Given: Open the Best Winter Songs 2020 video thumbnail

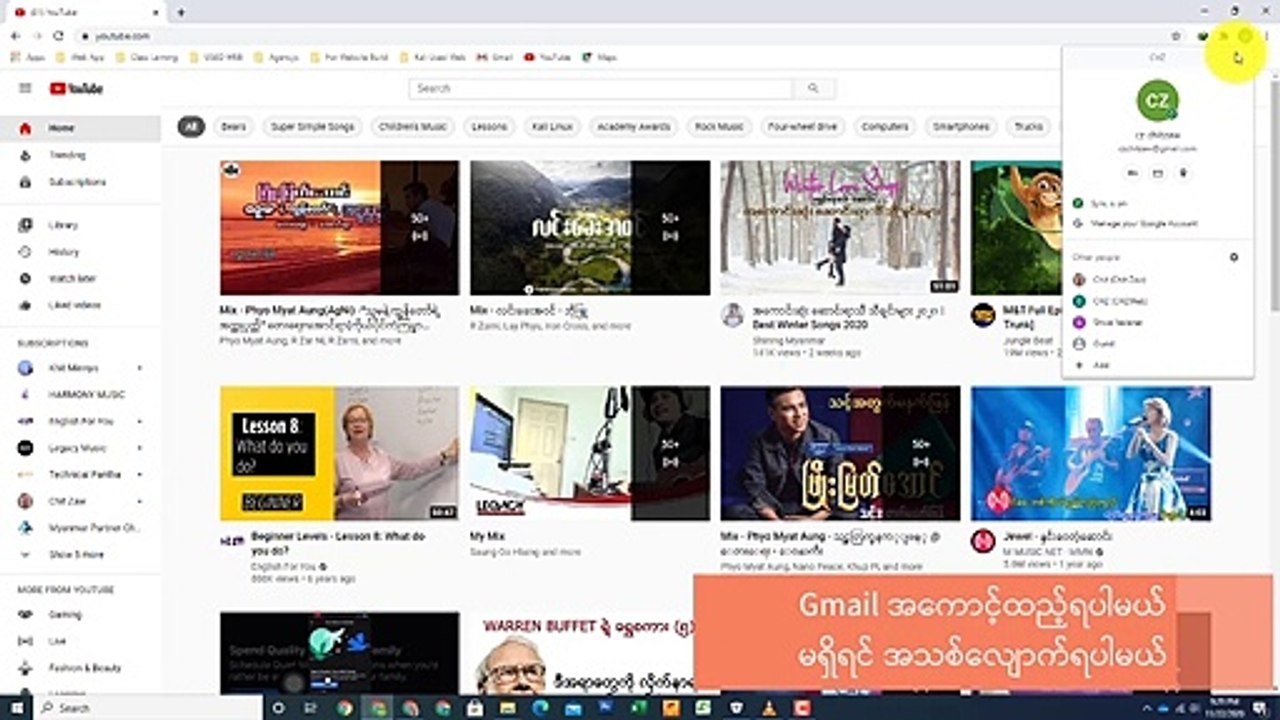Looking at the screenshot, I should pos(839,227).
